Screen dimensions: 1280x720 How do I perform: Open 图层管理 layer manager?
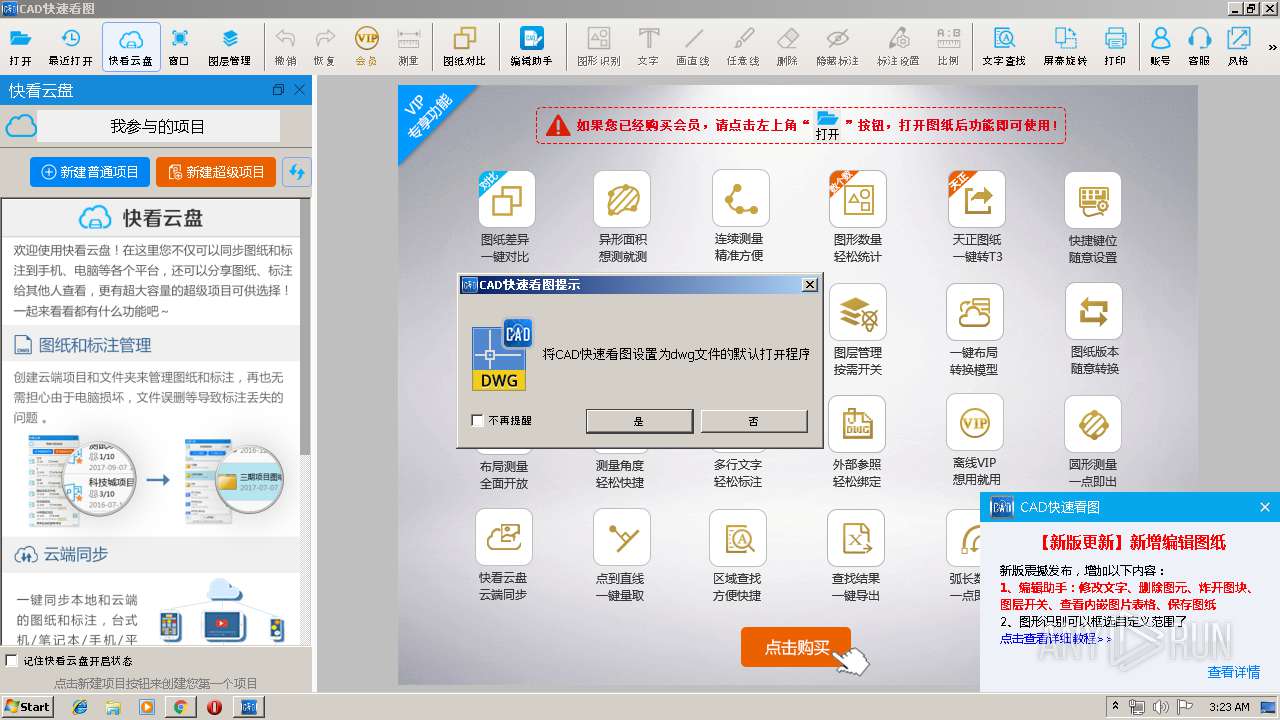pyautogui.click(x=229, y=47)
